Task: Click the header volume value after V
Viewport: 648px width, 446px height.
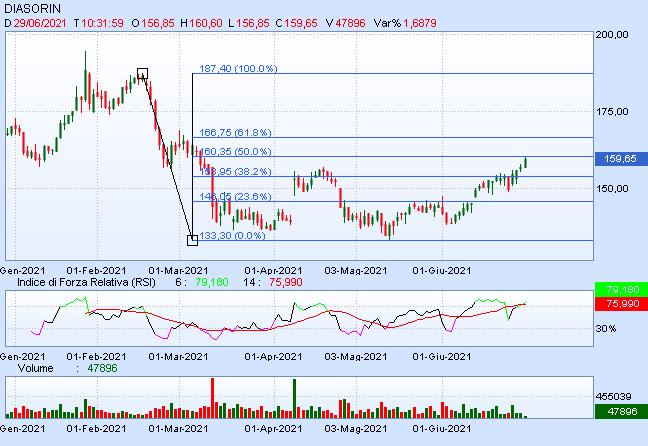Action: pyautogui.click(x=350, y=23)
